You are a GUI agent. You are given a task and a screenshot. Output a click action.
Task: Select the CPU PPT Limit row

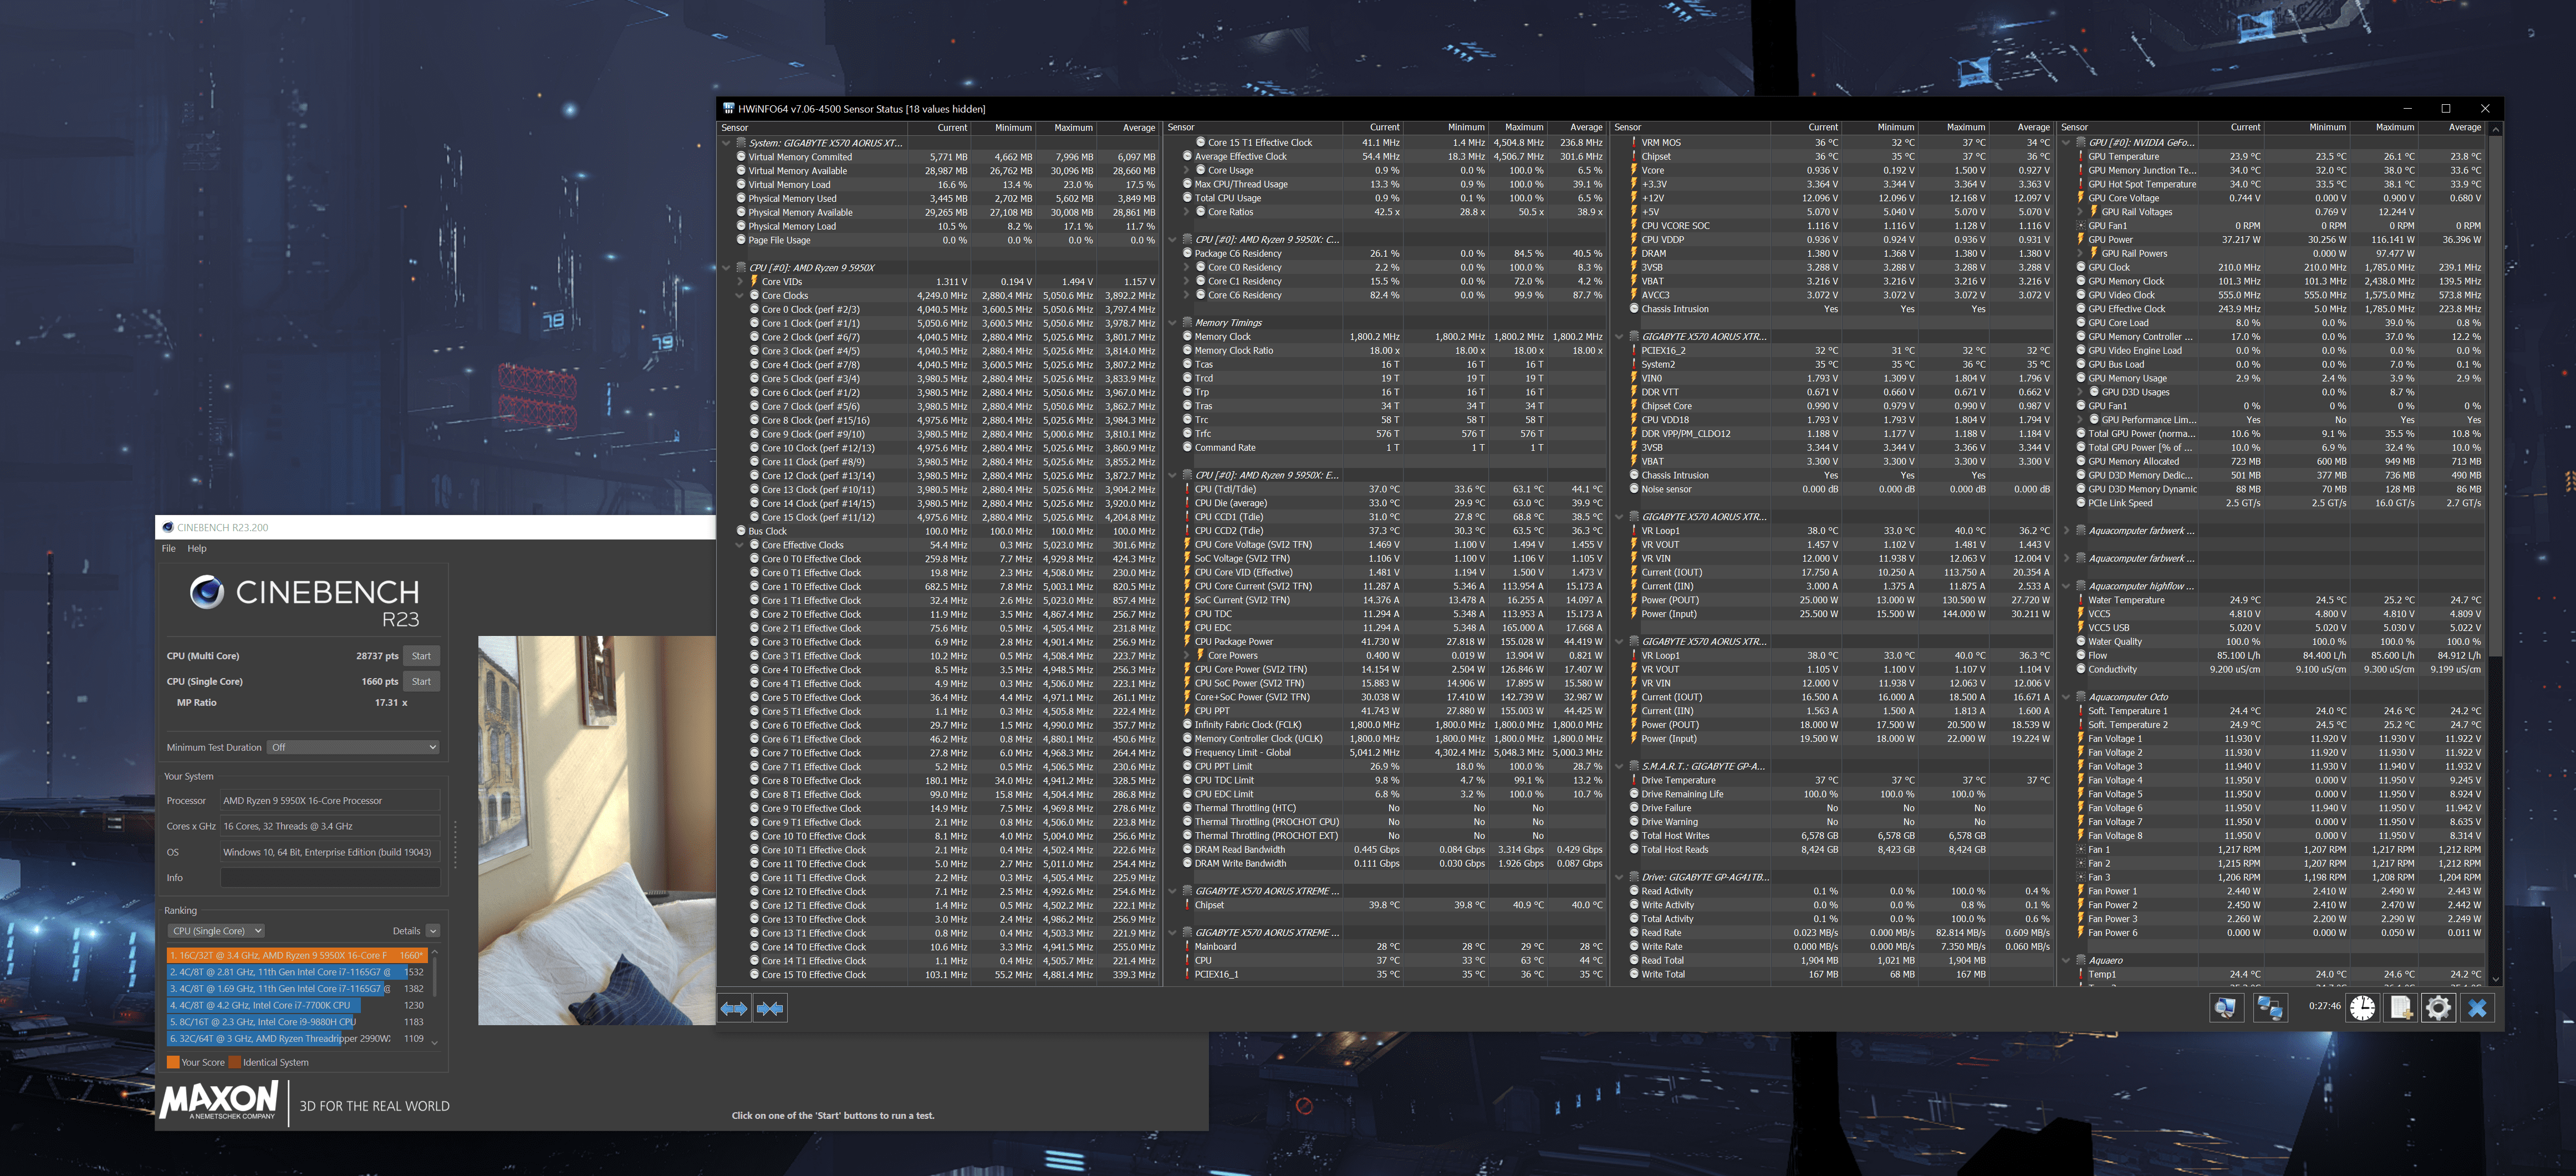click(x=1386, y=766)
